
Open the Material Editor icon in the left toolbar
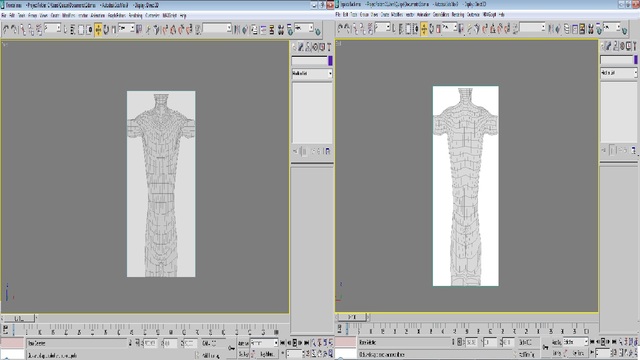[x=281, y=30]
